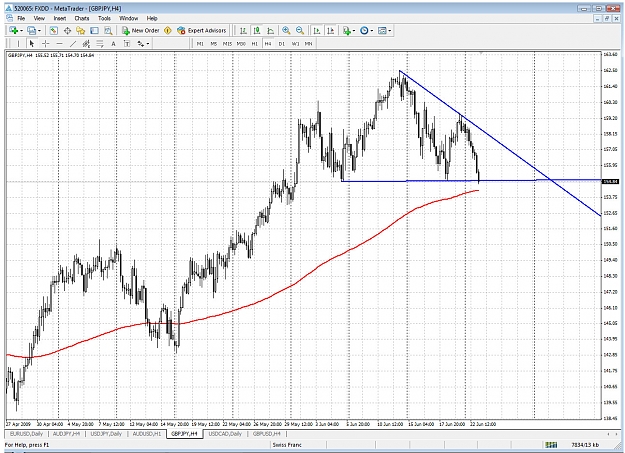This screenshot has width=625, height=453.
Task: Switch chart to H1 timeframe
Action: [x=254, y=43]
